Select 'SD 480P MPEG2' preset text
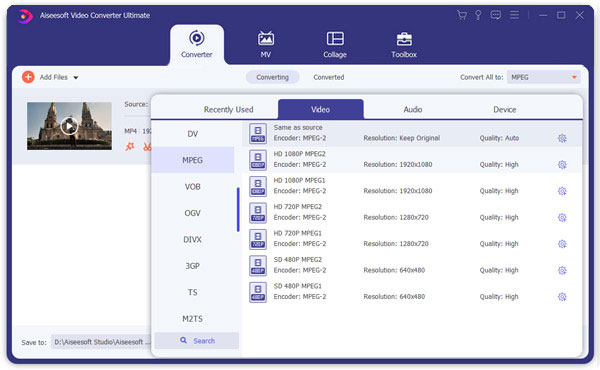 coord(297,259)
